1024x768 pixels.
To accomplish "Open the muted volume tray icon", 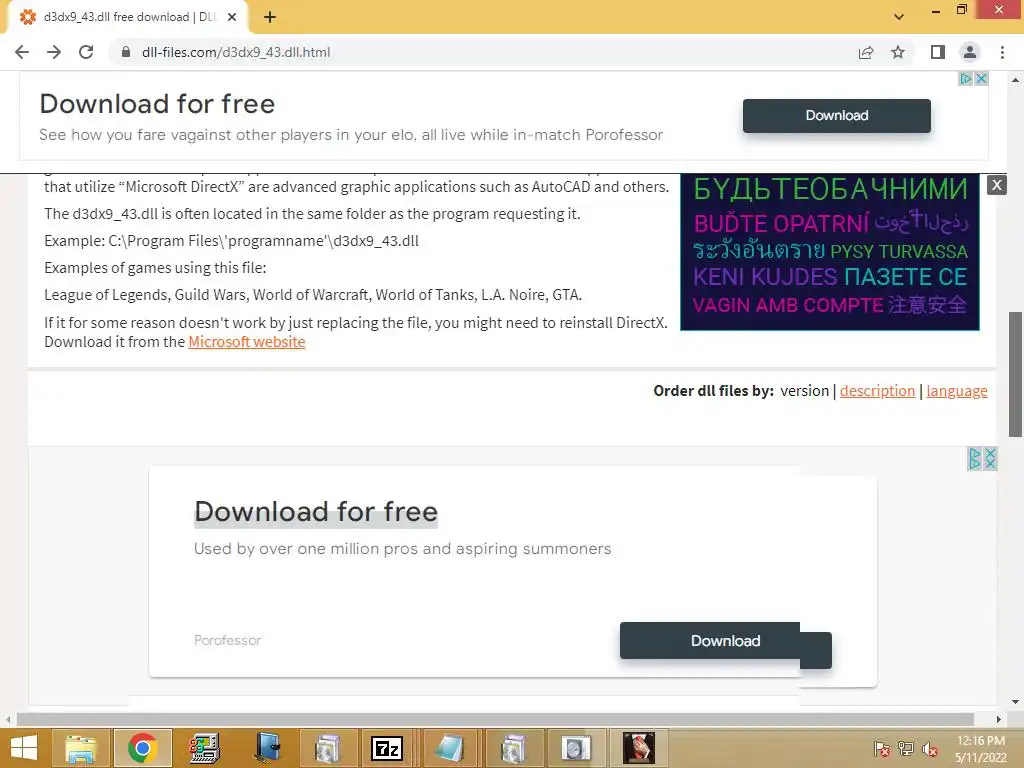I will tap(930, 749).
